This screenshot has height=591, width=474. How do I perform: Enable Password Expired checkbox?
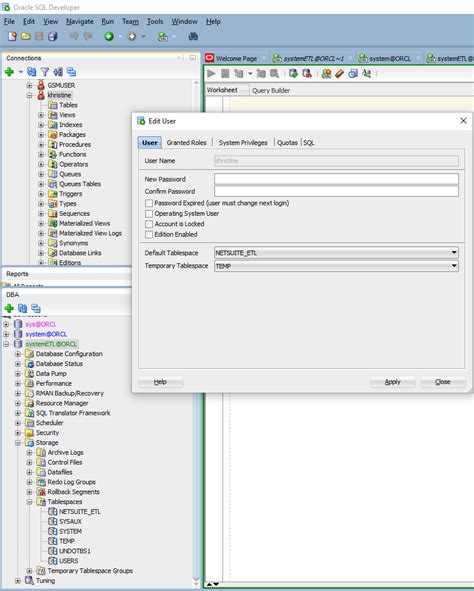[149, 203]
